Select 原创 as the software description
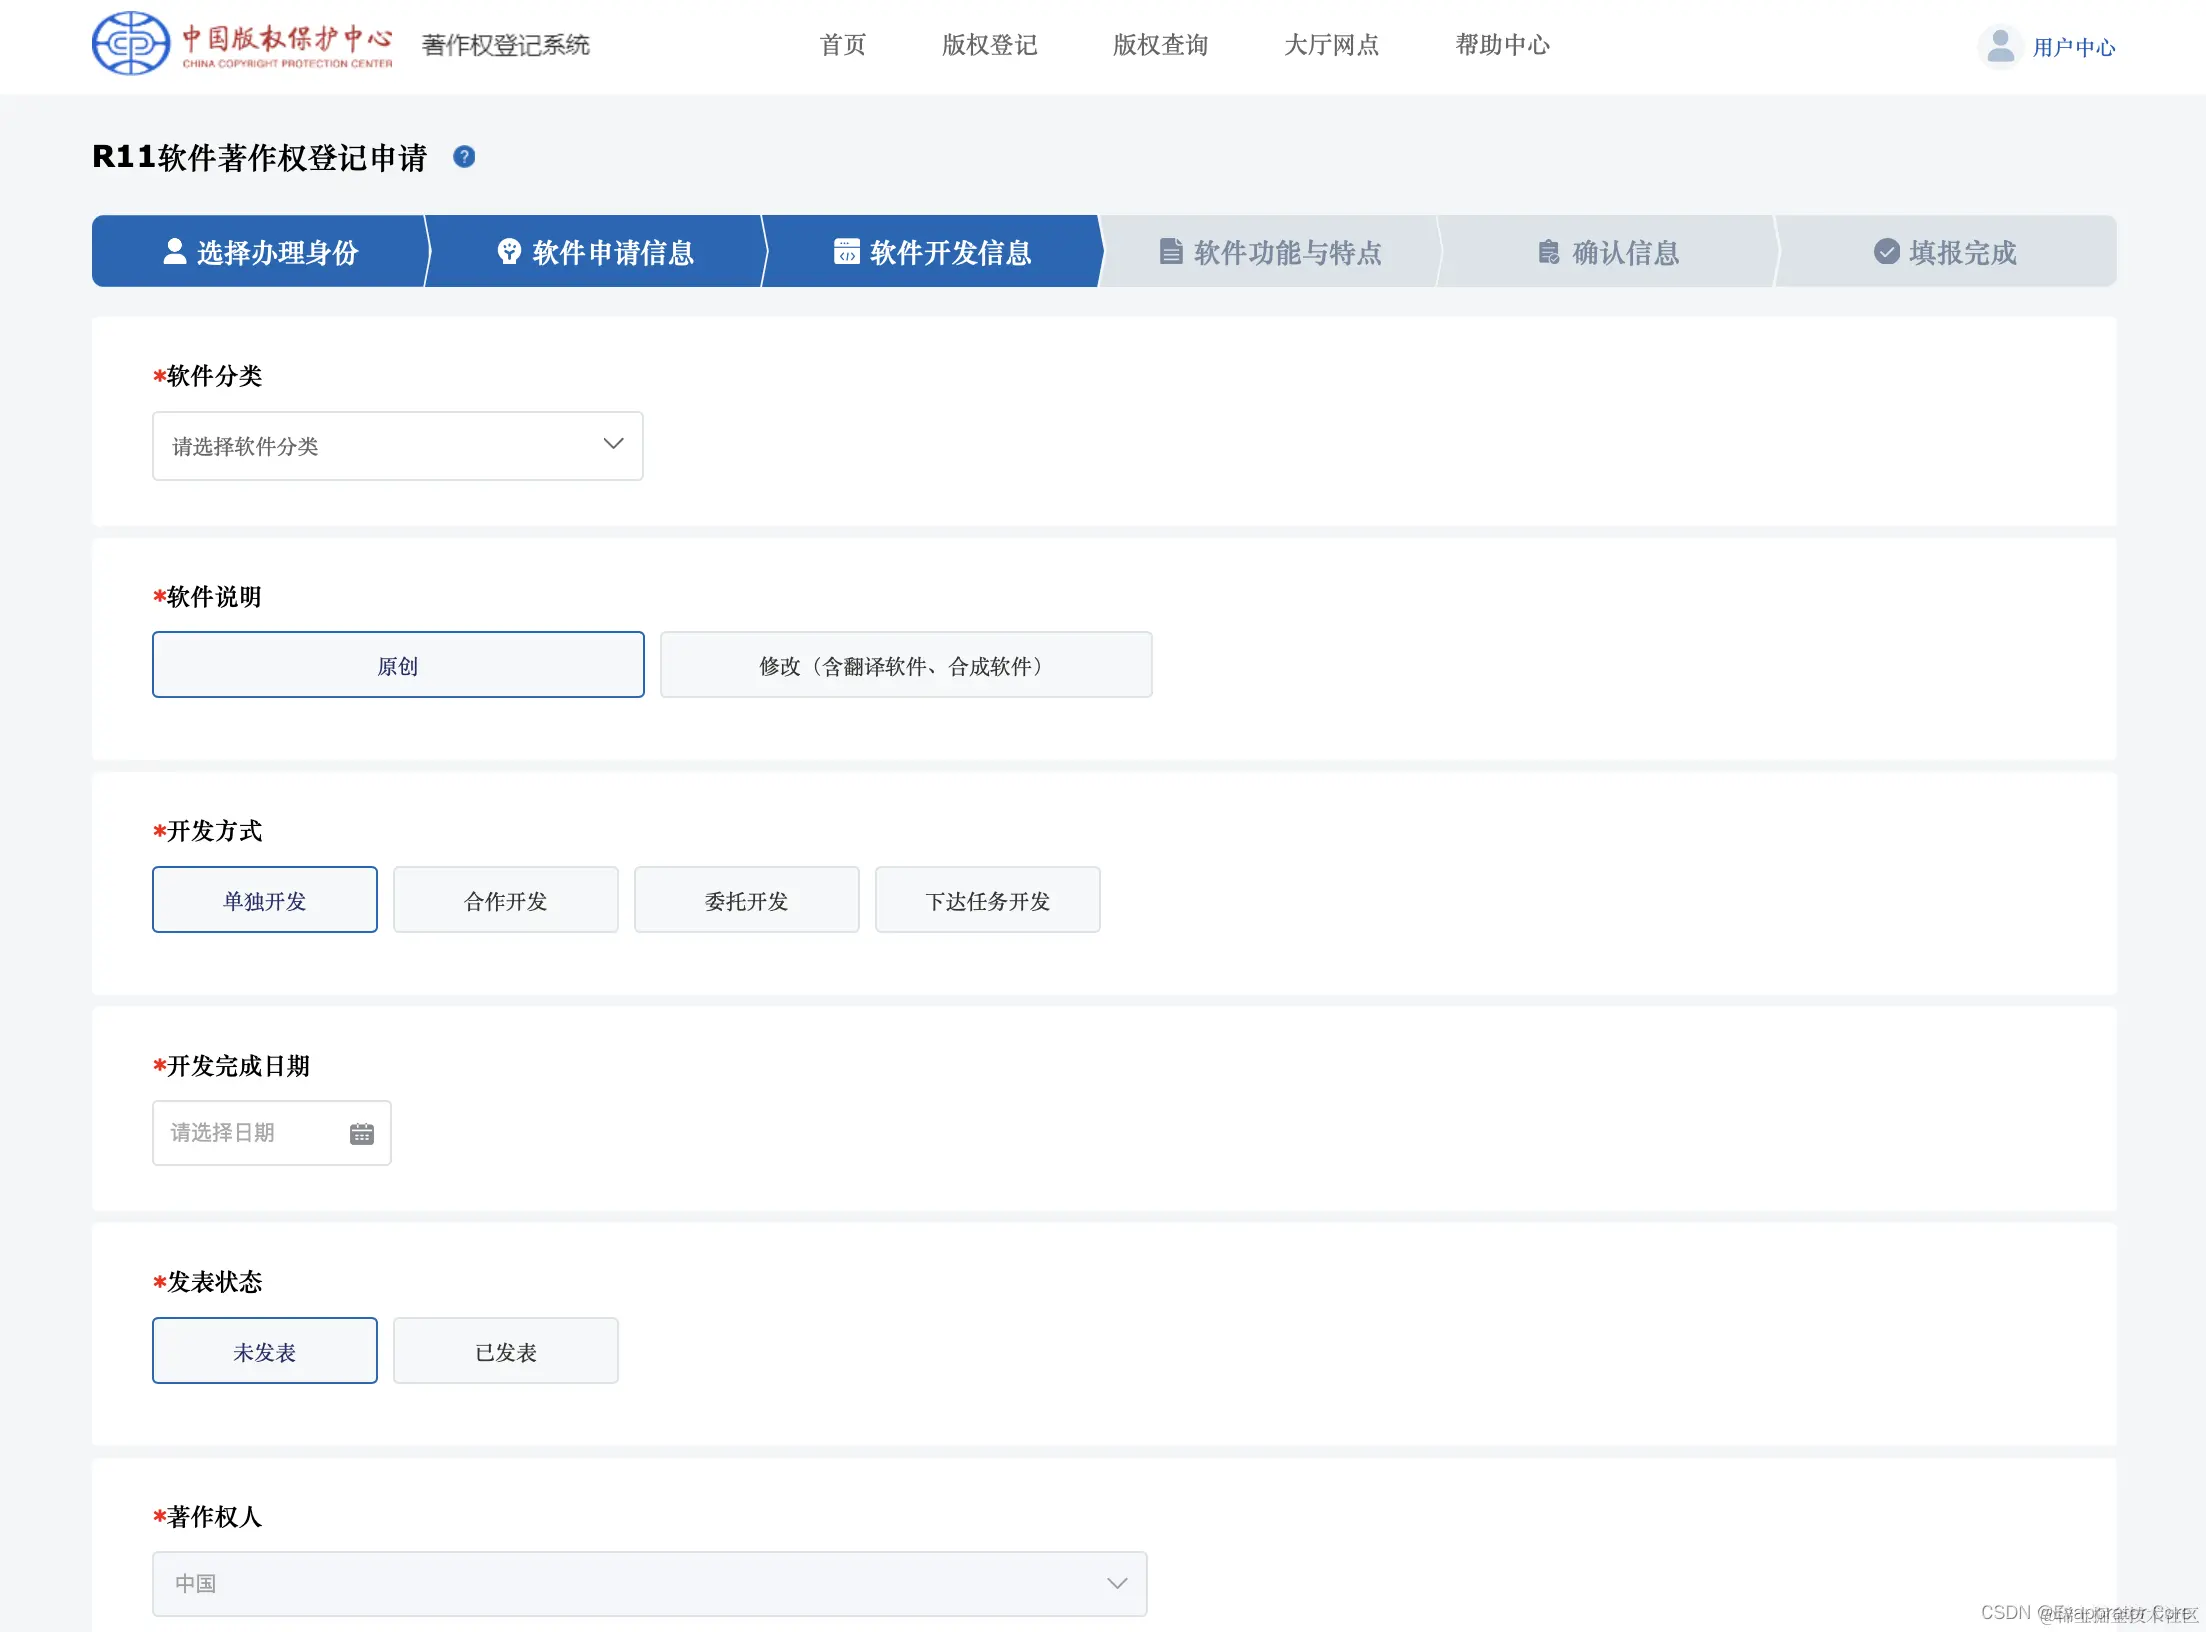This screenshot has height=1632, width=2206. pos(397,664)
